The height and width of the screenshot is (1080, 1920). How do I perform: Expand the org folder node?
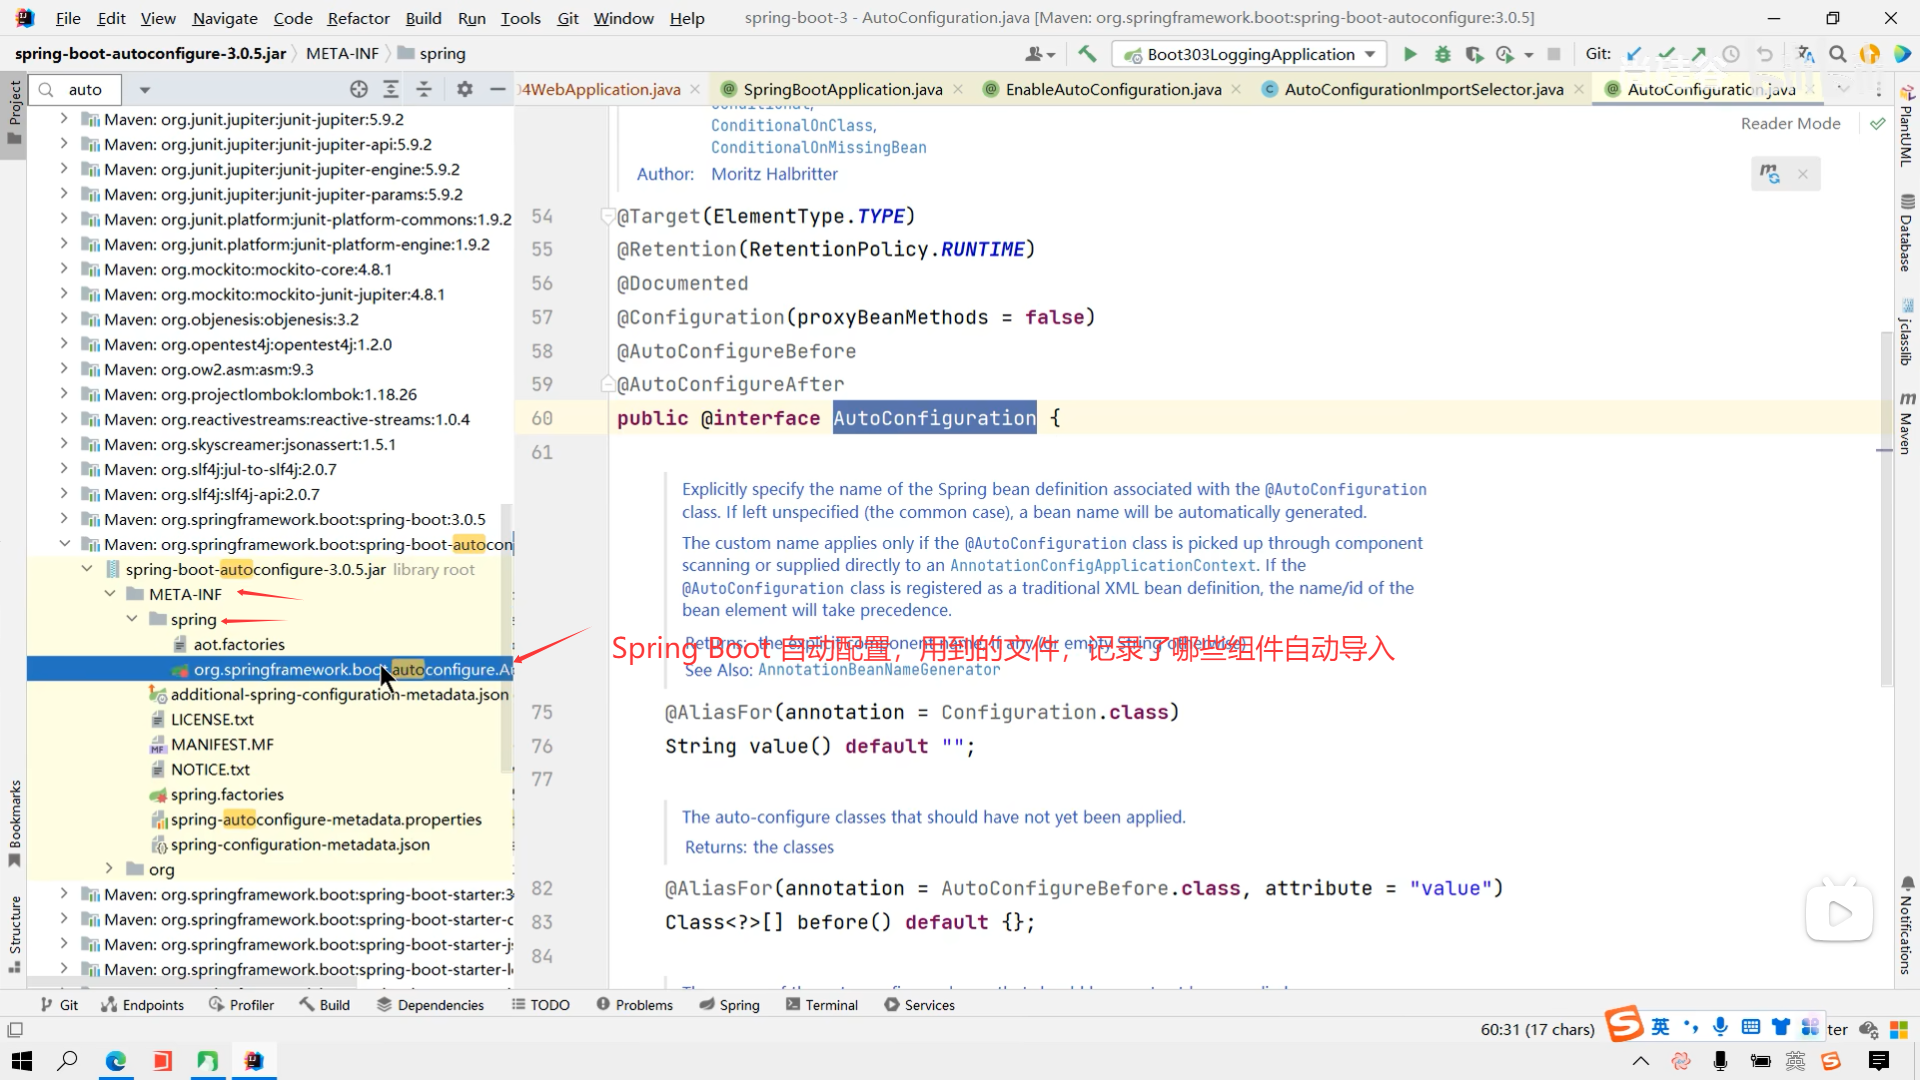click(x=110, y=869)
